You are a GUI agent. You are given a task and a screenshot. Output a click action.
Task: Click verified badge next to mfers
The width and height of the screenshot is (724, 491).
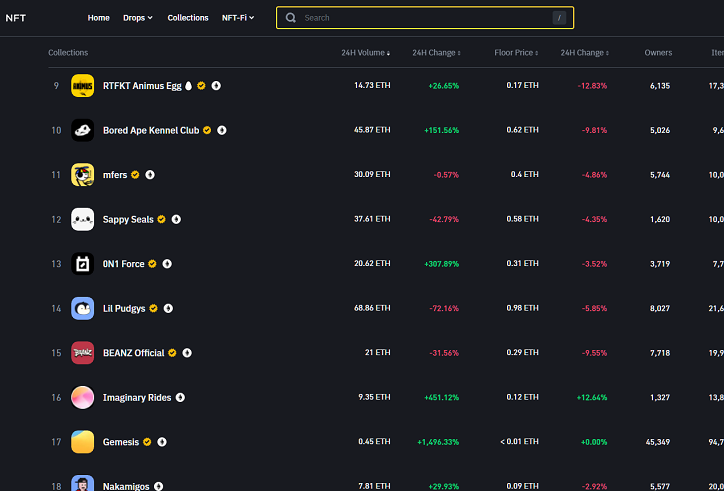click(135, 175)
